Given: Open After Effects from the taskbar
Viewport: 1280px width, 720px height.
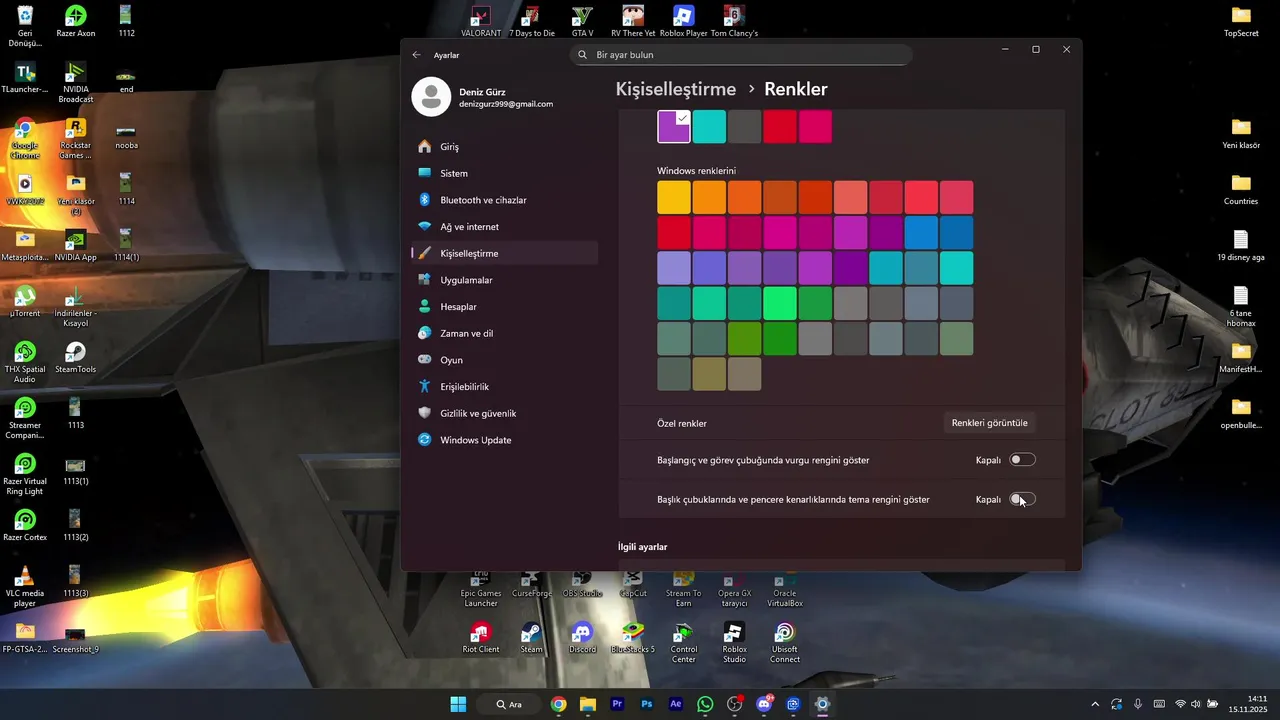Looking at the screenshot, I should coord(676,704).
